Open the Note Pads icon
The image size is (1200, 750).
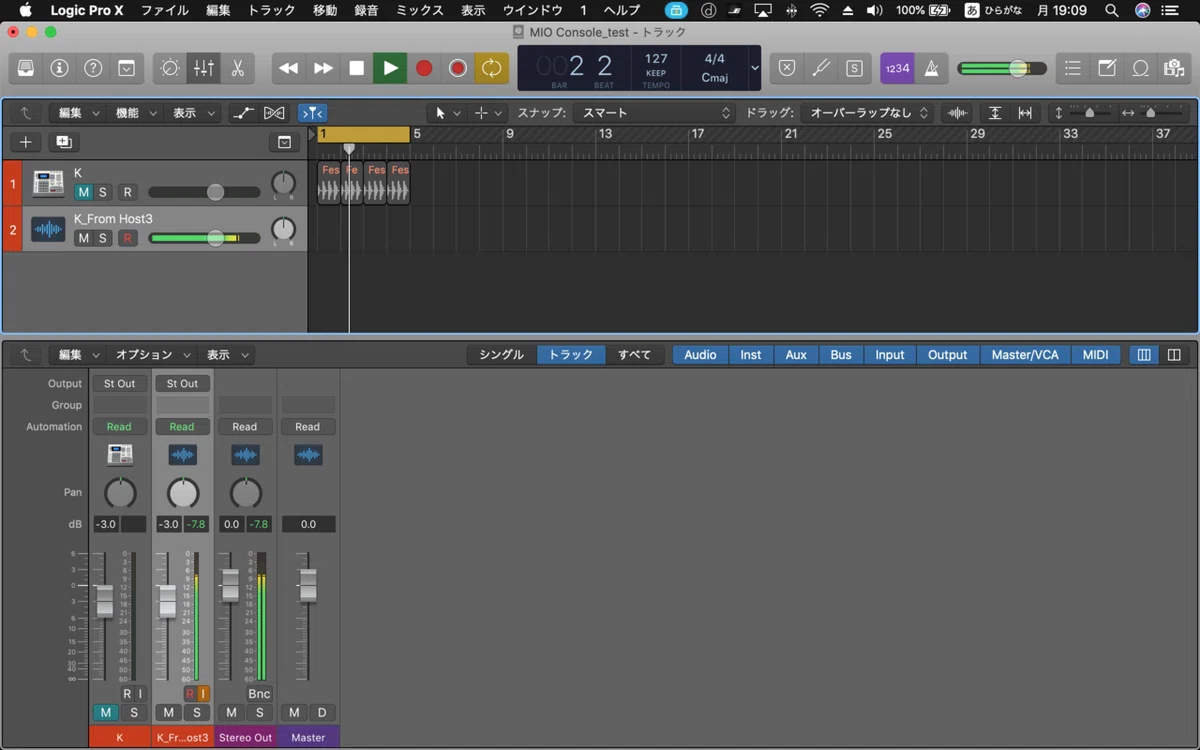1107,68
